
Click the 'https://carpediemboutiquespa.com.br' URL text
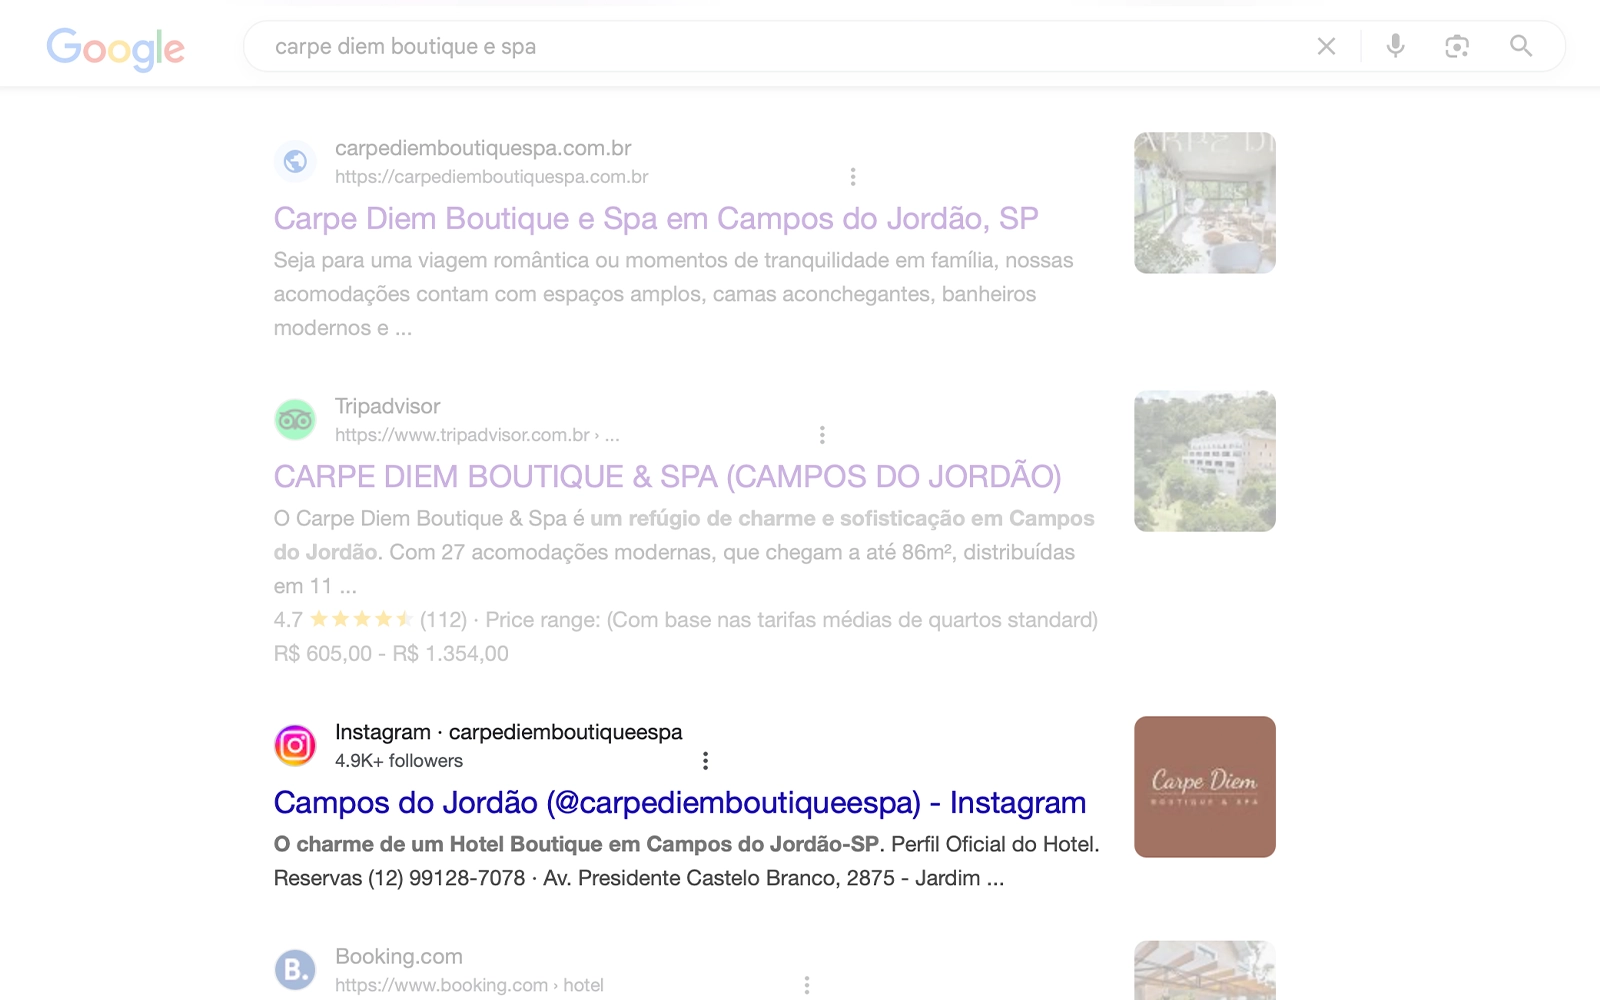pyautogui.click(x=492, y=177)
